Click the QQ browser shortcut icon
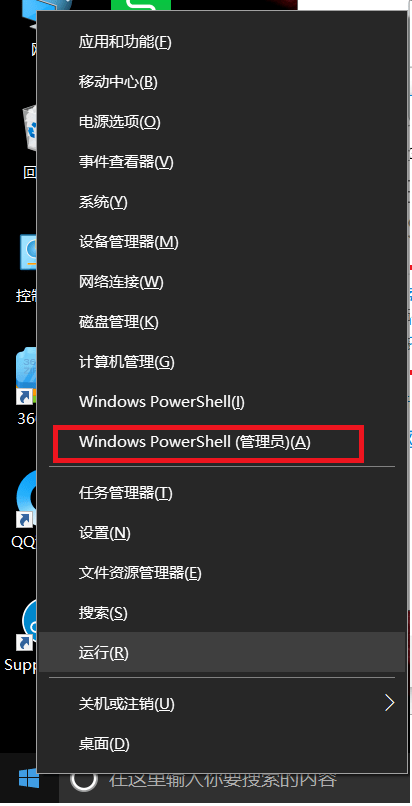 [27, 500]
